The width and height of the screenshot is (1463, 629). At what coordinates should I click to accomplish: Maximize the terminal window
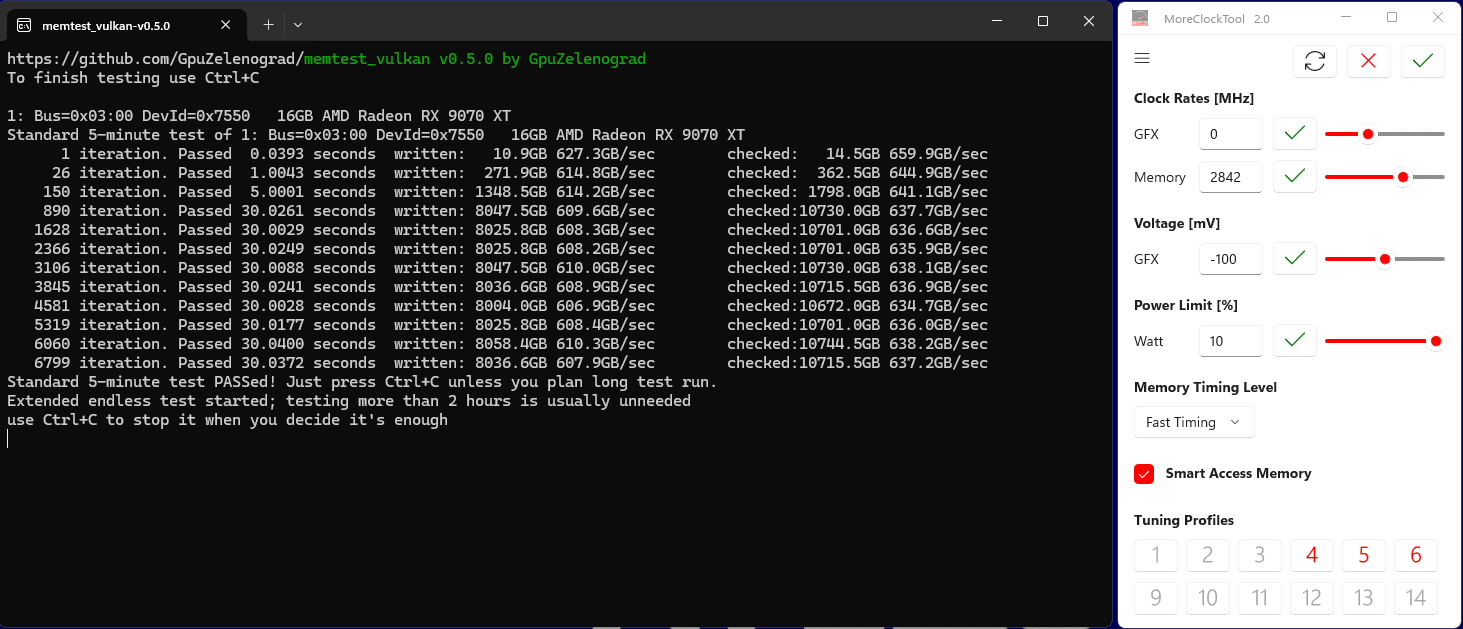pyautogui.click(x=1042, y=20)
